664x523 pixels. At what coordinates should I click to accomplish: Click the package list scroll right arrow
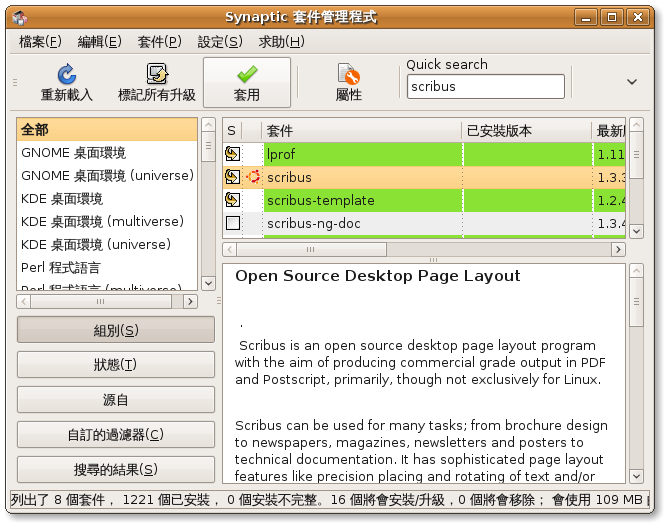(618, 249)
